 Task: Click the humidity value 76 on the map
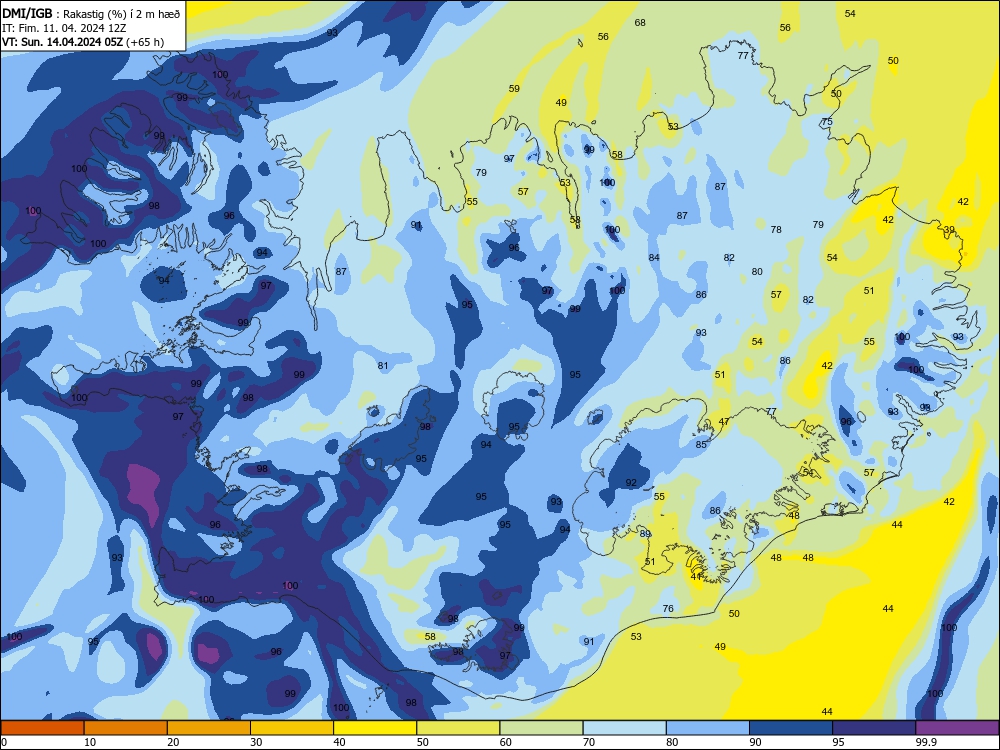point(668,608)
